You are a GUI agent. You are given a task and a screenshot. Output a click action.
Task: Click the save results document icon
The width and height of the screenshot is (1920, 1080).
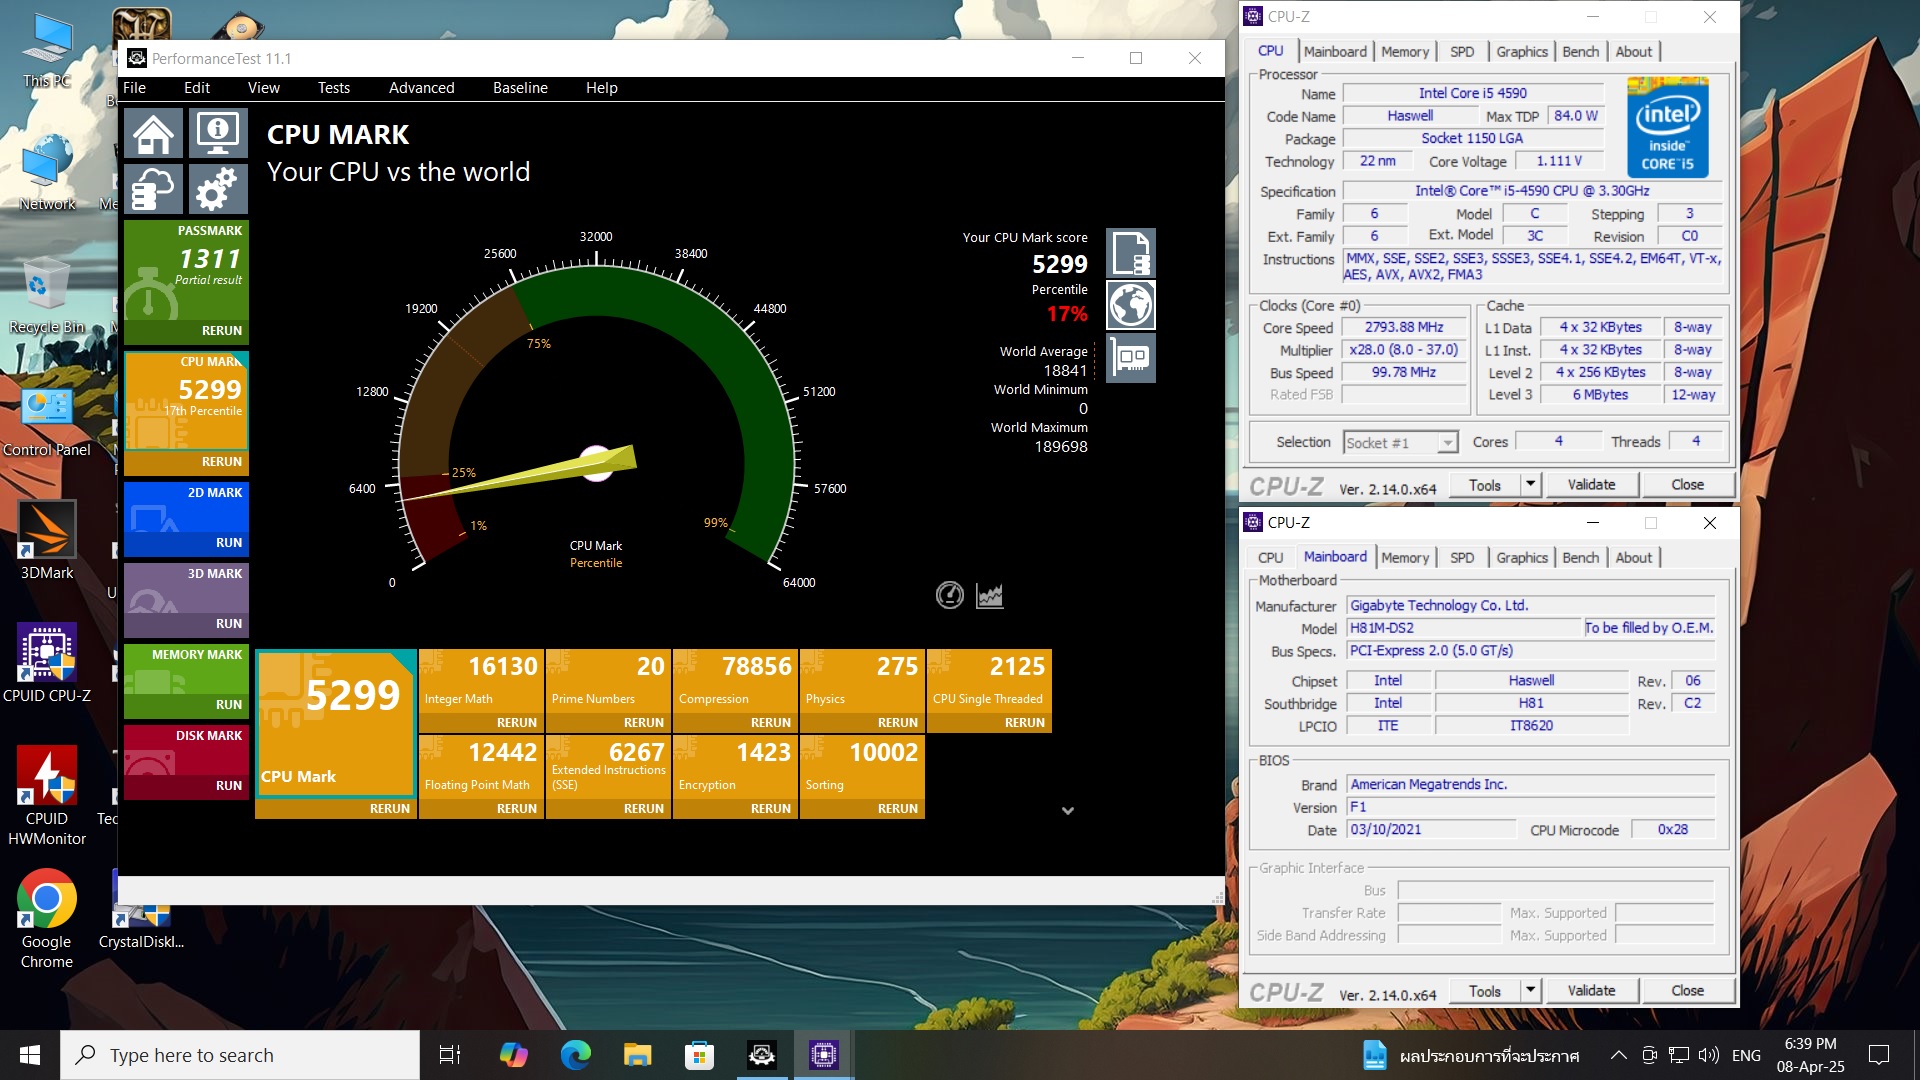point(1131,253)
